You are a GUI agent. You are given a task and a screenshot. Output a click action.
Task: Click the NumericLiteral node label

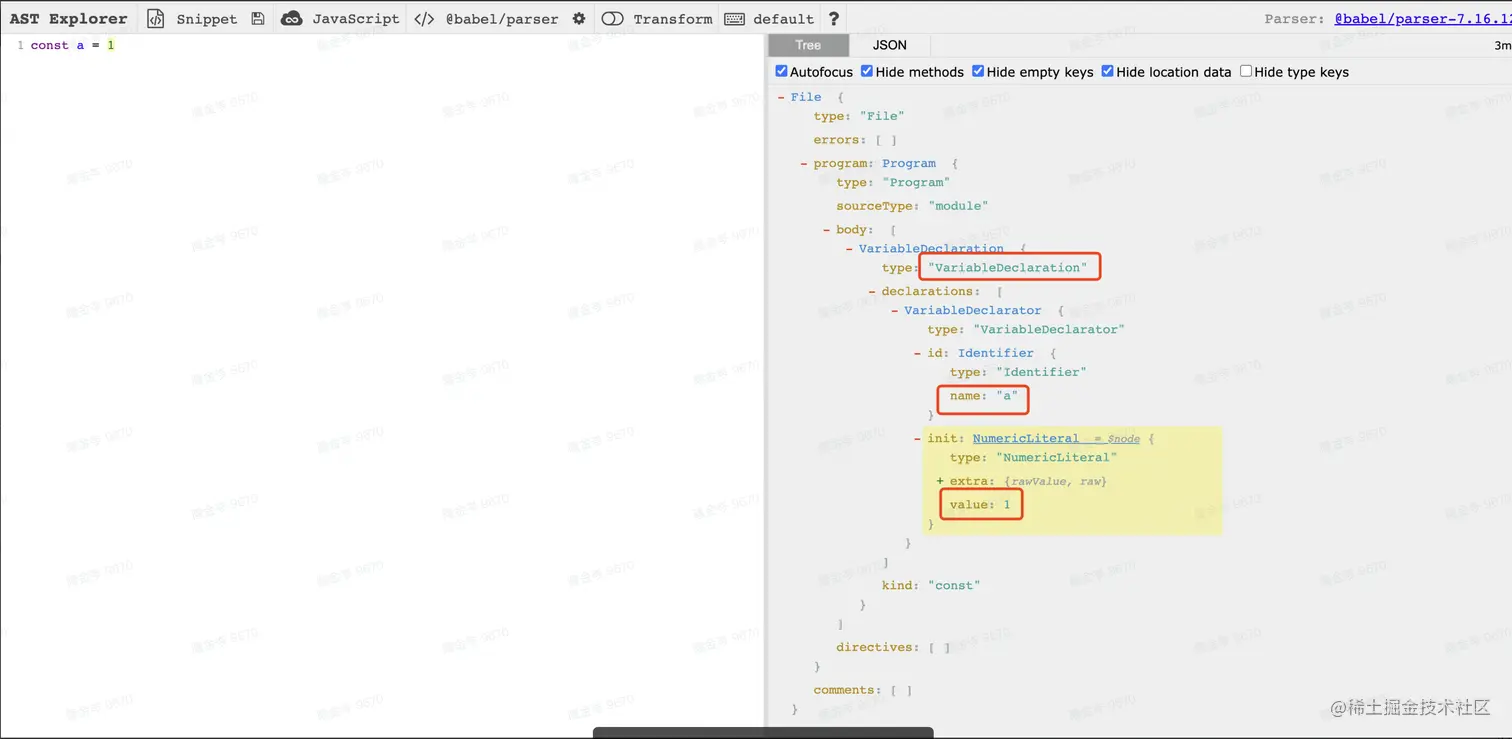pyautogui.click(x=1026, y=438)
